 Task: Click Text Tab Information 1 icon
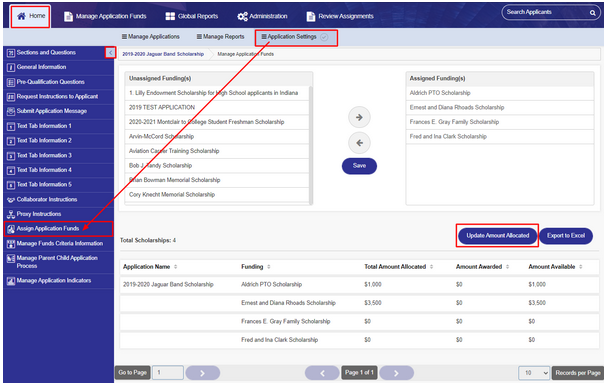click(x=11, y=126)
